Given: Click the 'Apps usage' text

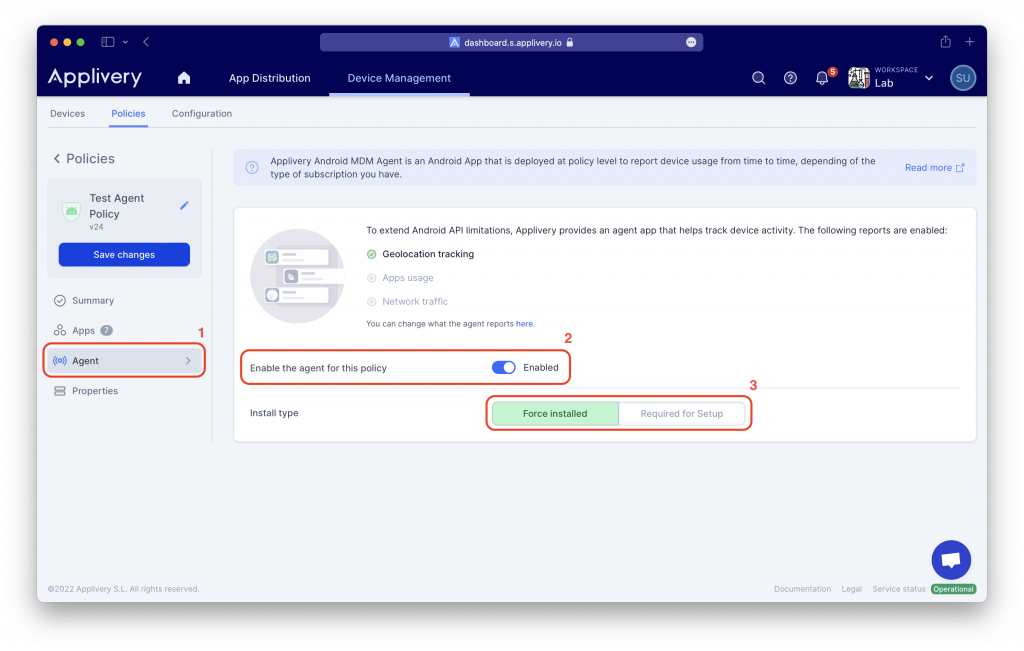Looking at the screenshot, I should tap(408, 278).
